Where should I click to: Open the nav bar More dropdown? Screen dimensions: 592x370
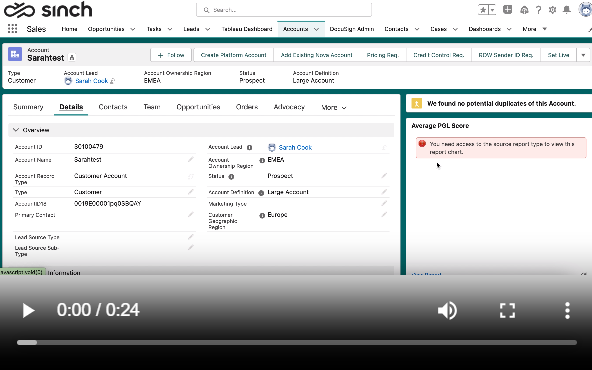click(535, 29)
